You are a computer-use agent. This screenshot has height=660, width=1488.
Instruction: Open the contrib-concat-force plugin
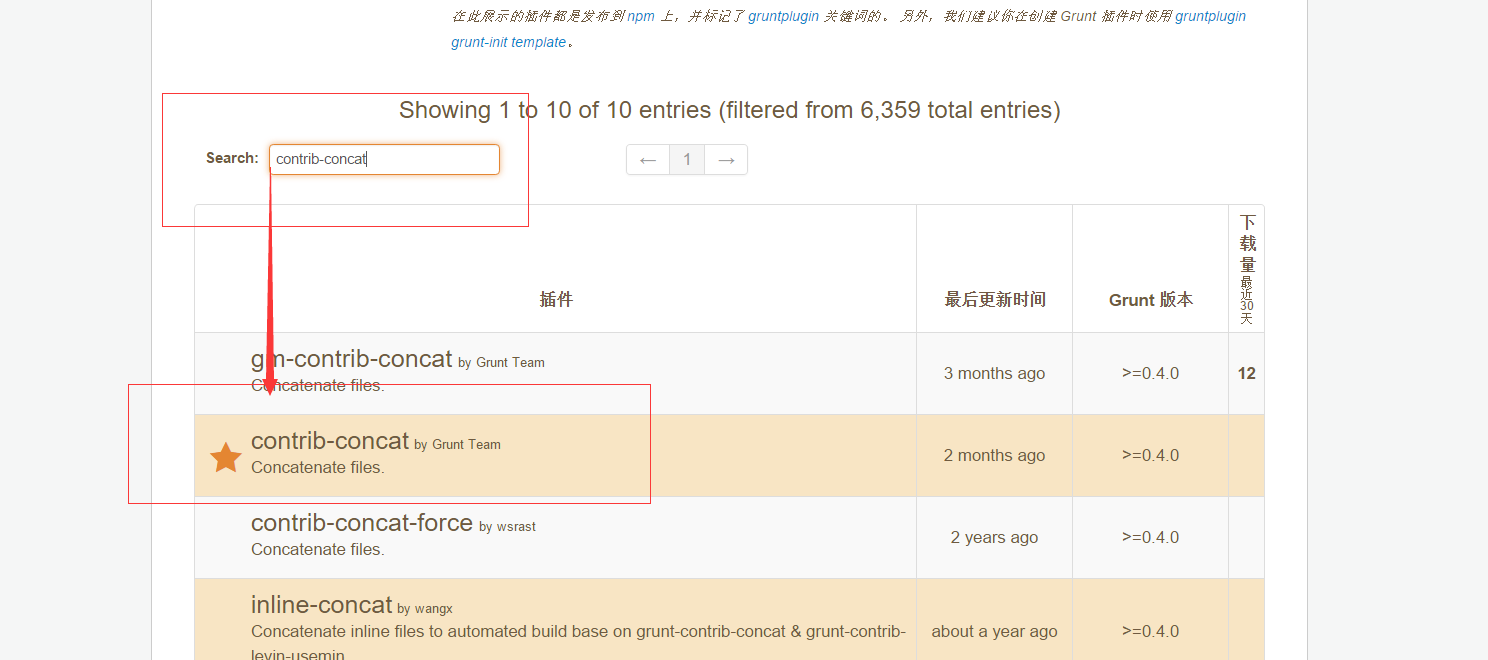pyautogui.click(x=361, y=523)
